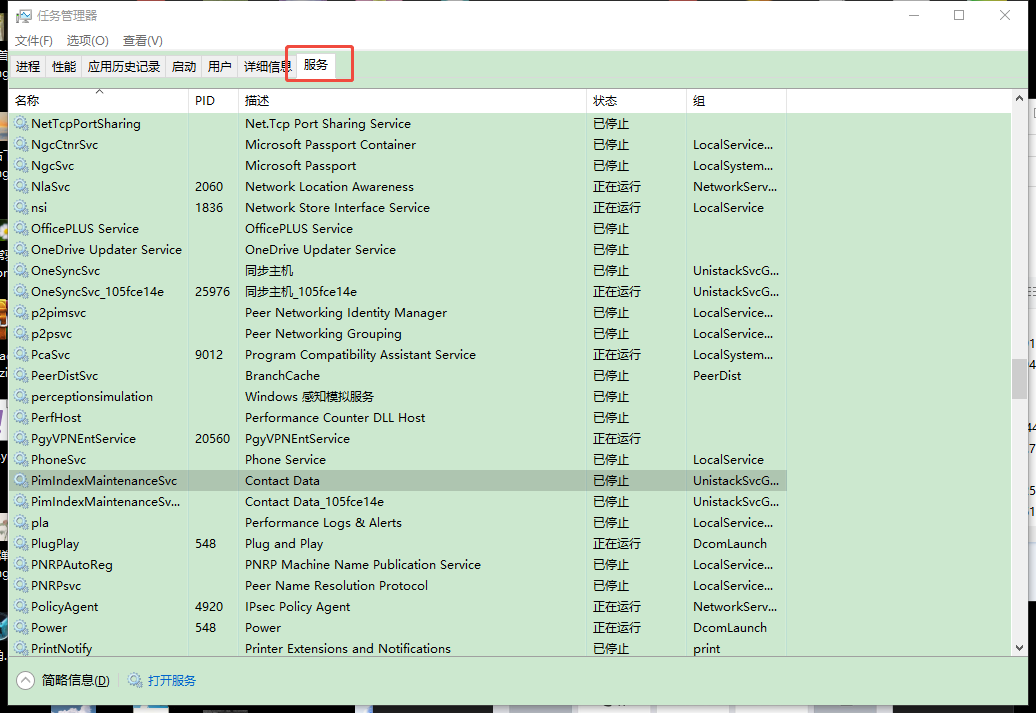Sort by the PID column header
The image size is (1036, 713).
pos(213,100)
